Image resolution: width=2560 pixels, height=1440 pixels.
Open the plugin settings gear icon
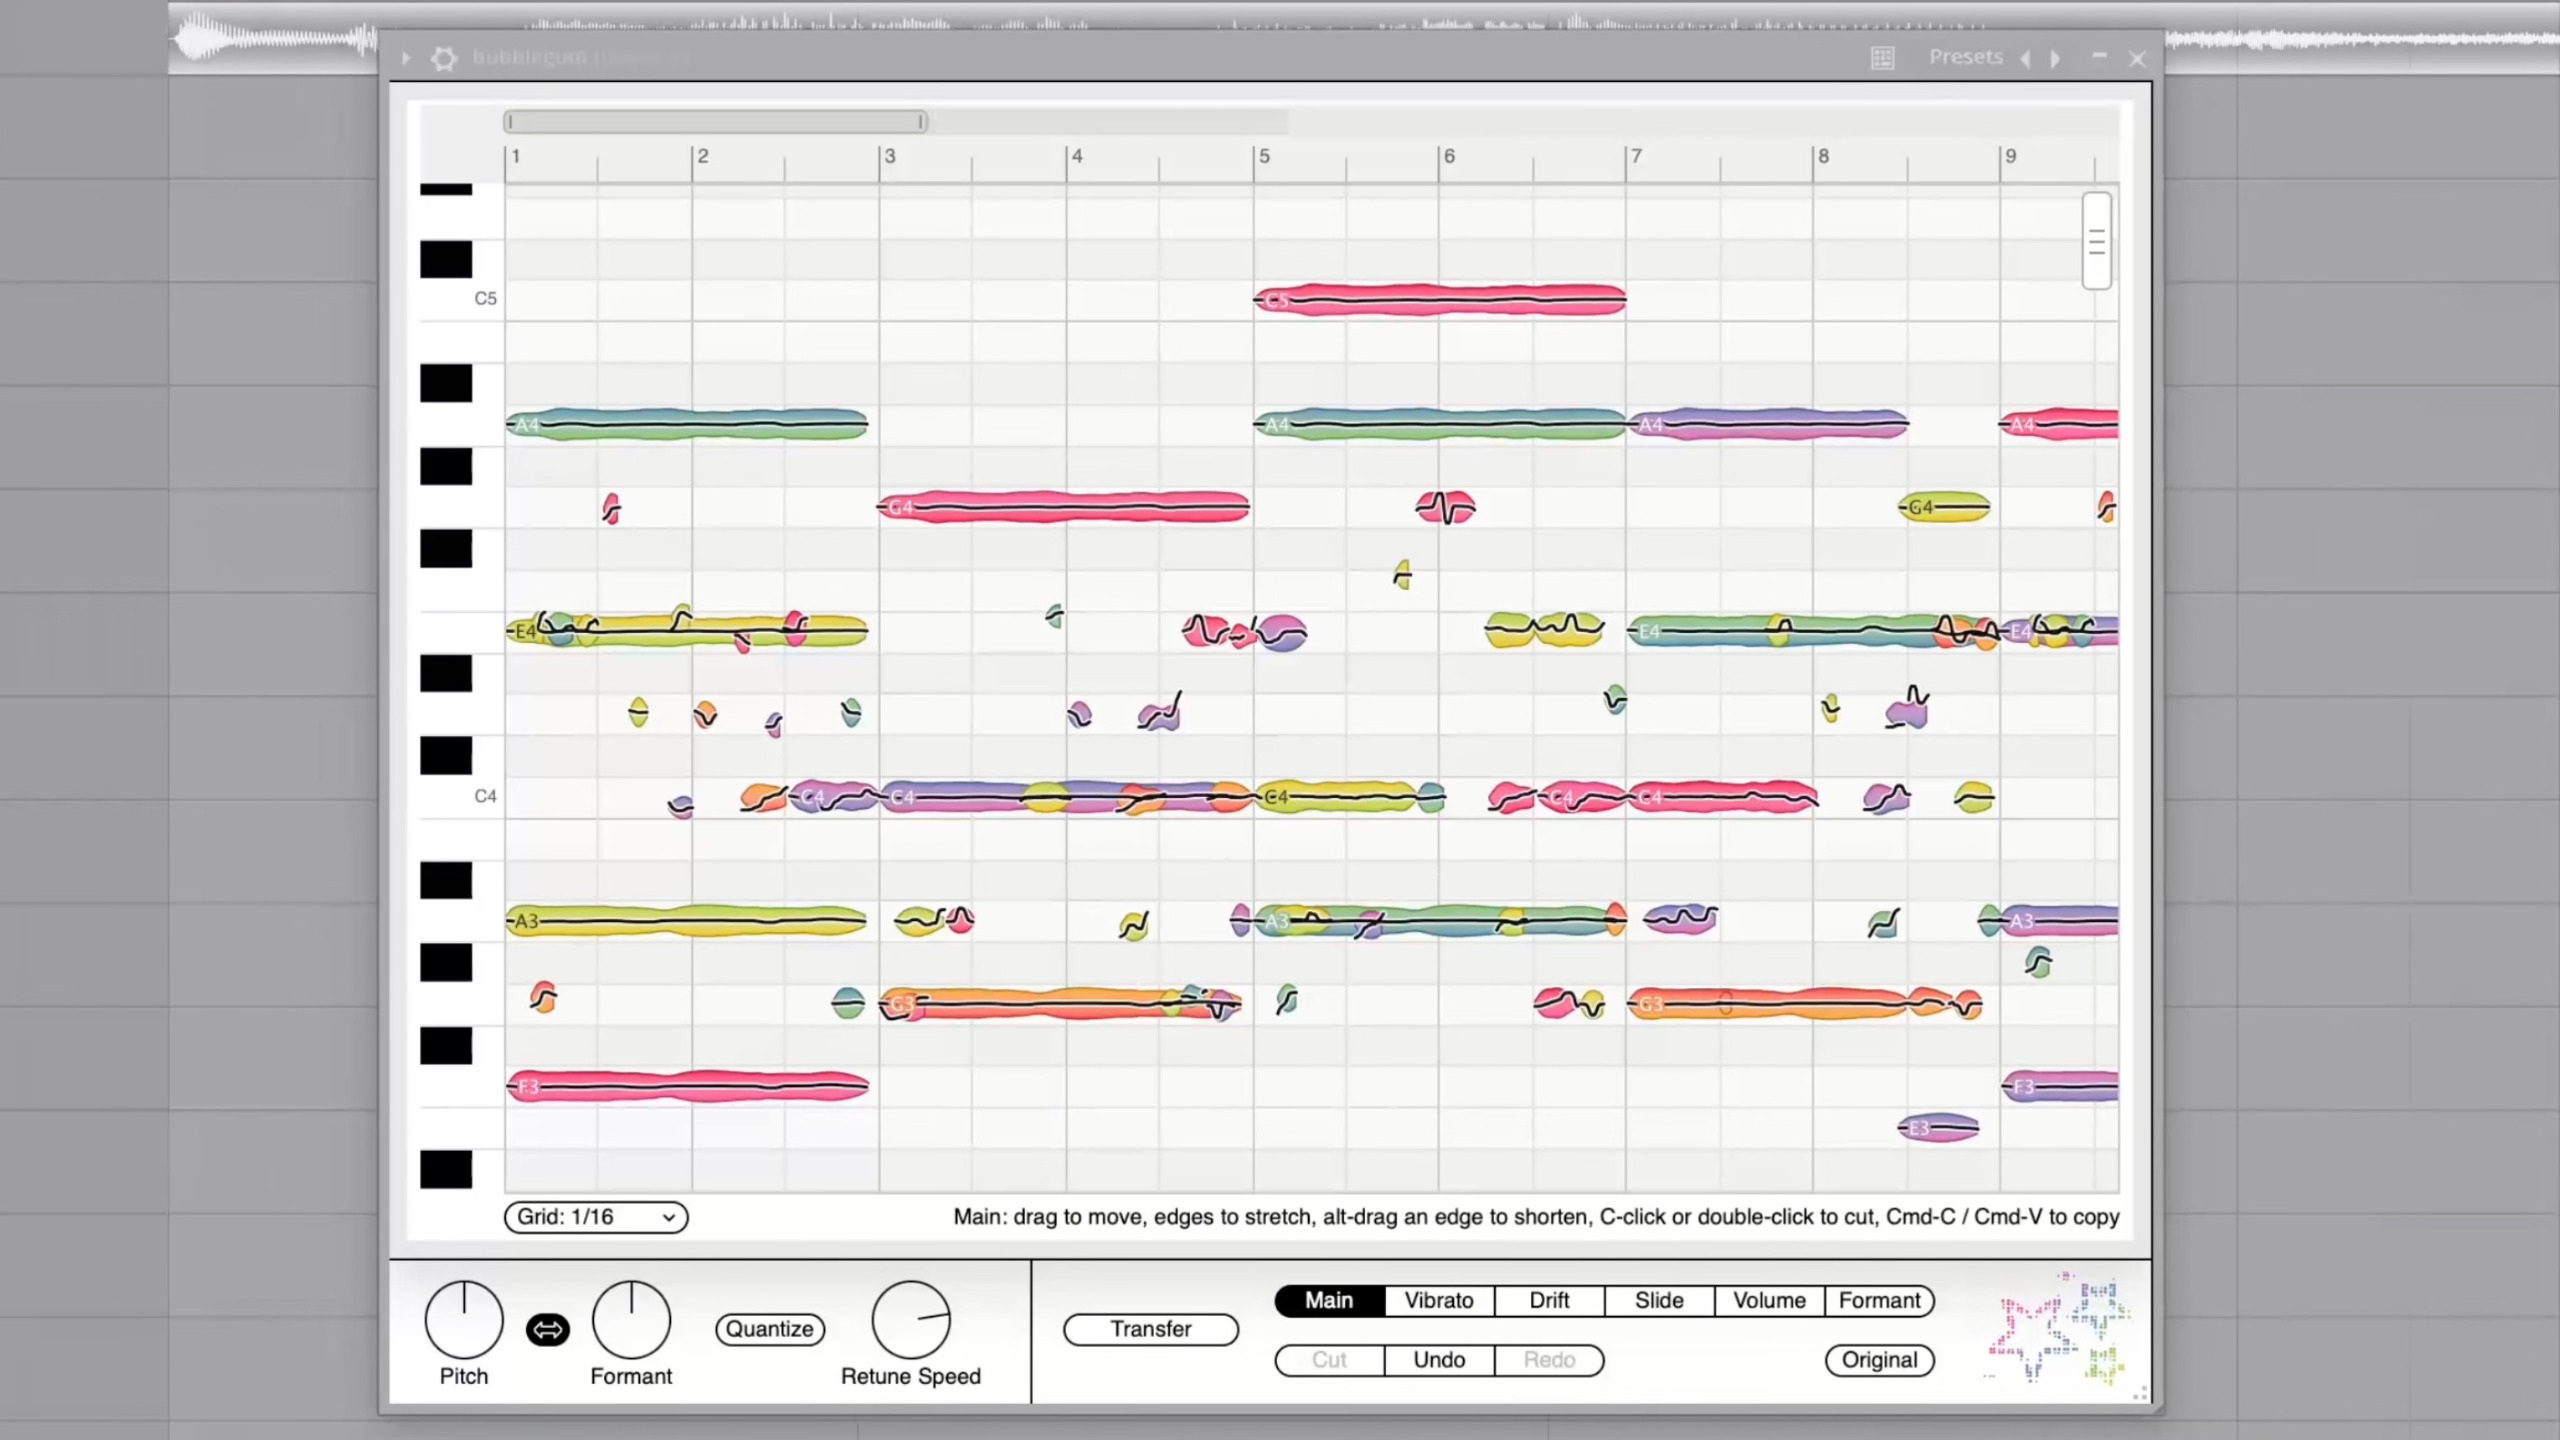(x=444, y=59)
